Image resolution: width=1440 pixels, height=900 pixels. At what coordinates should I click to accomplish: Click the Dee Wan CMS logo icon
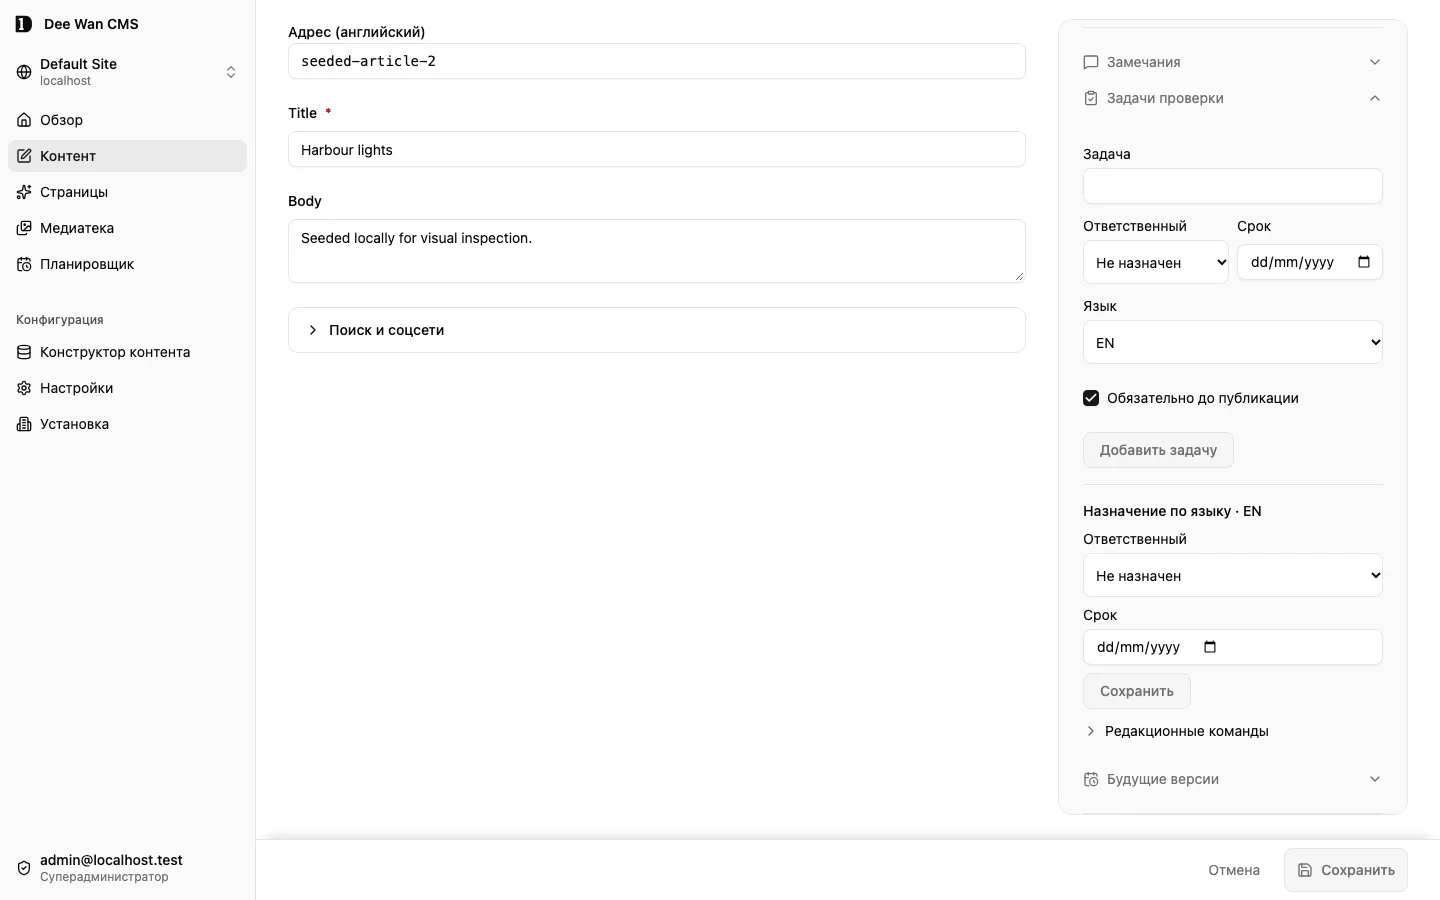tap(24, 24)
